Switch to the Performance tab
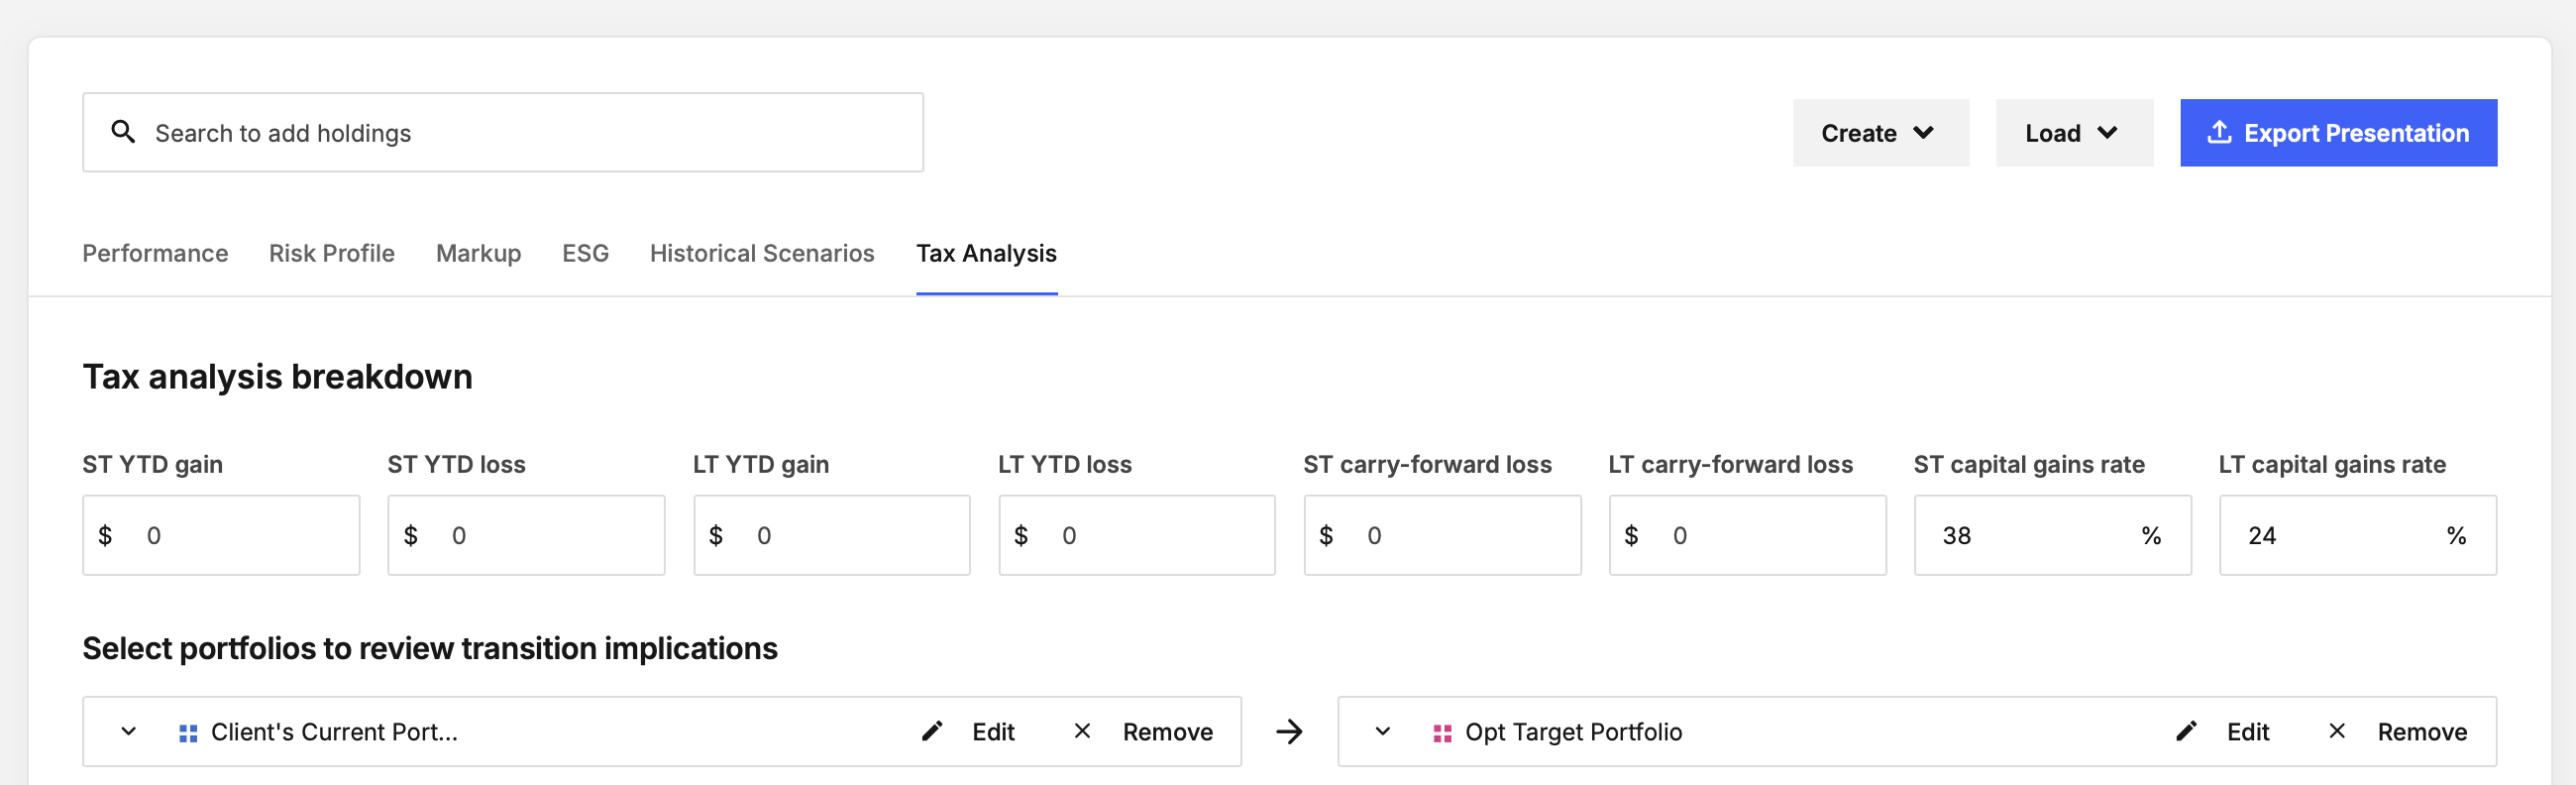Viewport: 2576px width, 785px height. point(155,254)
